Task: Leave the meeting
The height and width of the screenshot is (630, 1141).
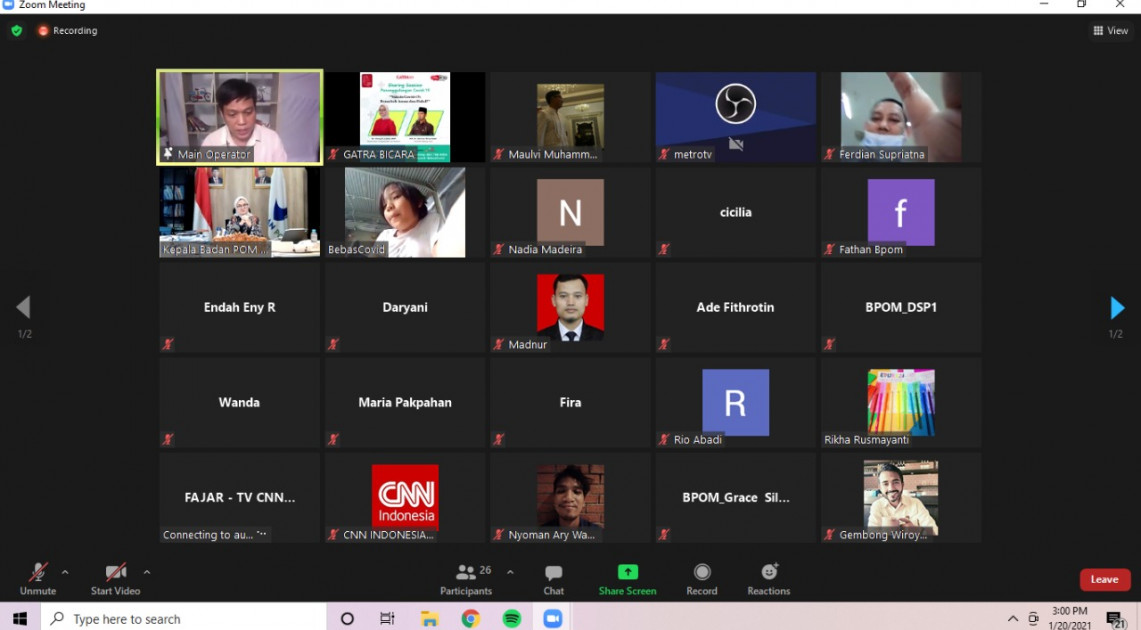Action: click(x=1104, y=580)
